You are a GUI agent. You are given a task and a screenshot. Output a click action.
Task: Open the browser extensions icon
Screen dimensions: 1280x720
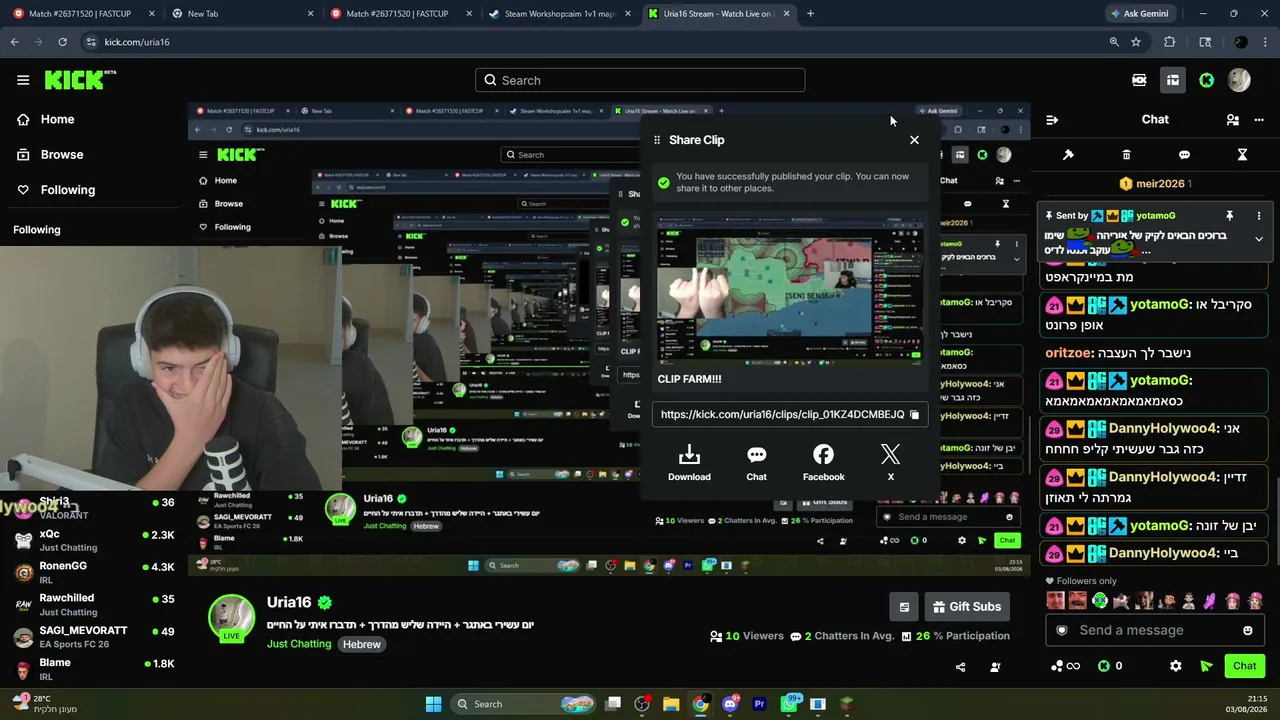[x=1170, y=42]
